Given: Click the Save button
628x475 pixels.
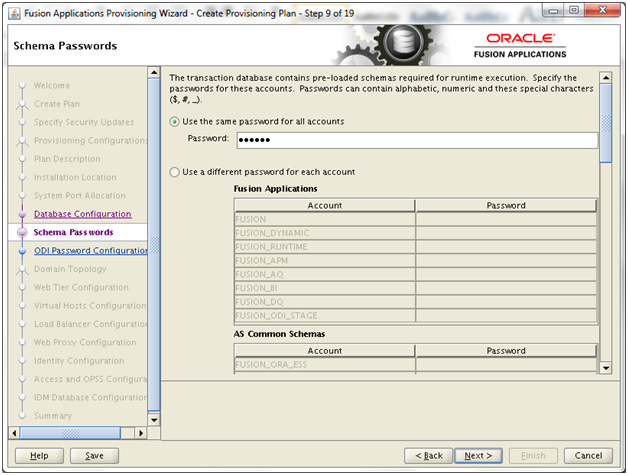Looking at the screenshot, I should [94, 456].
